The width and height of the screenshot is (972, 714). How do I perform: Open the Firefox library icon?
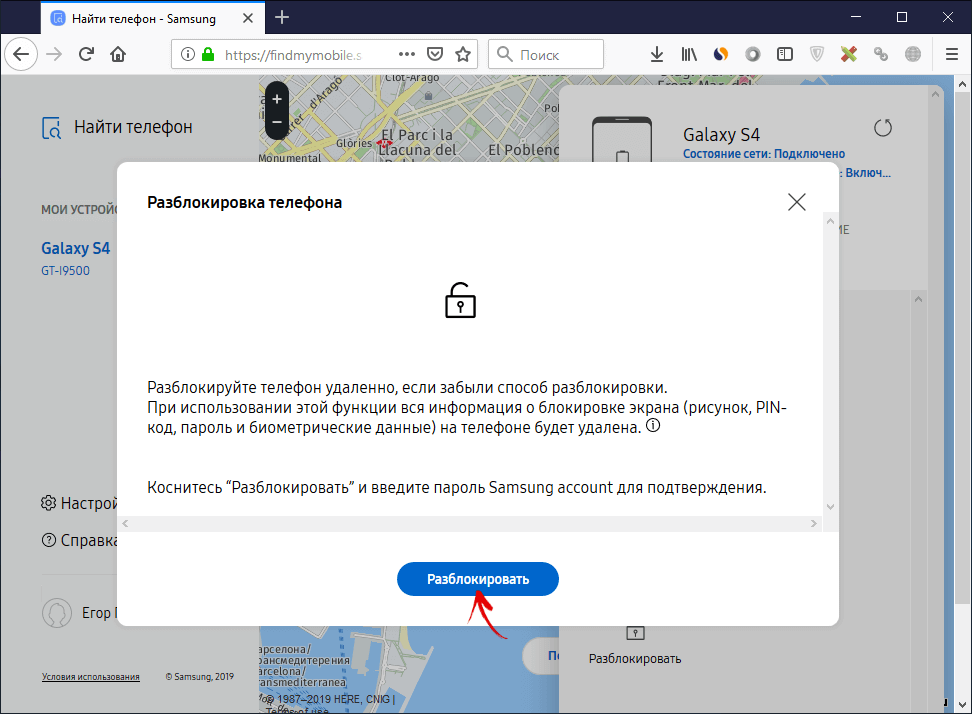coord(689,55)
